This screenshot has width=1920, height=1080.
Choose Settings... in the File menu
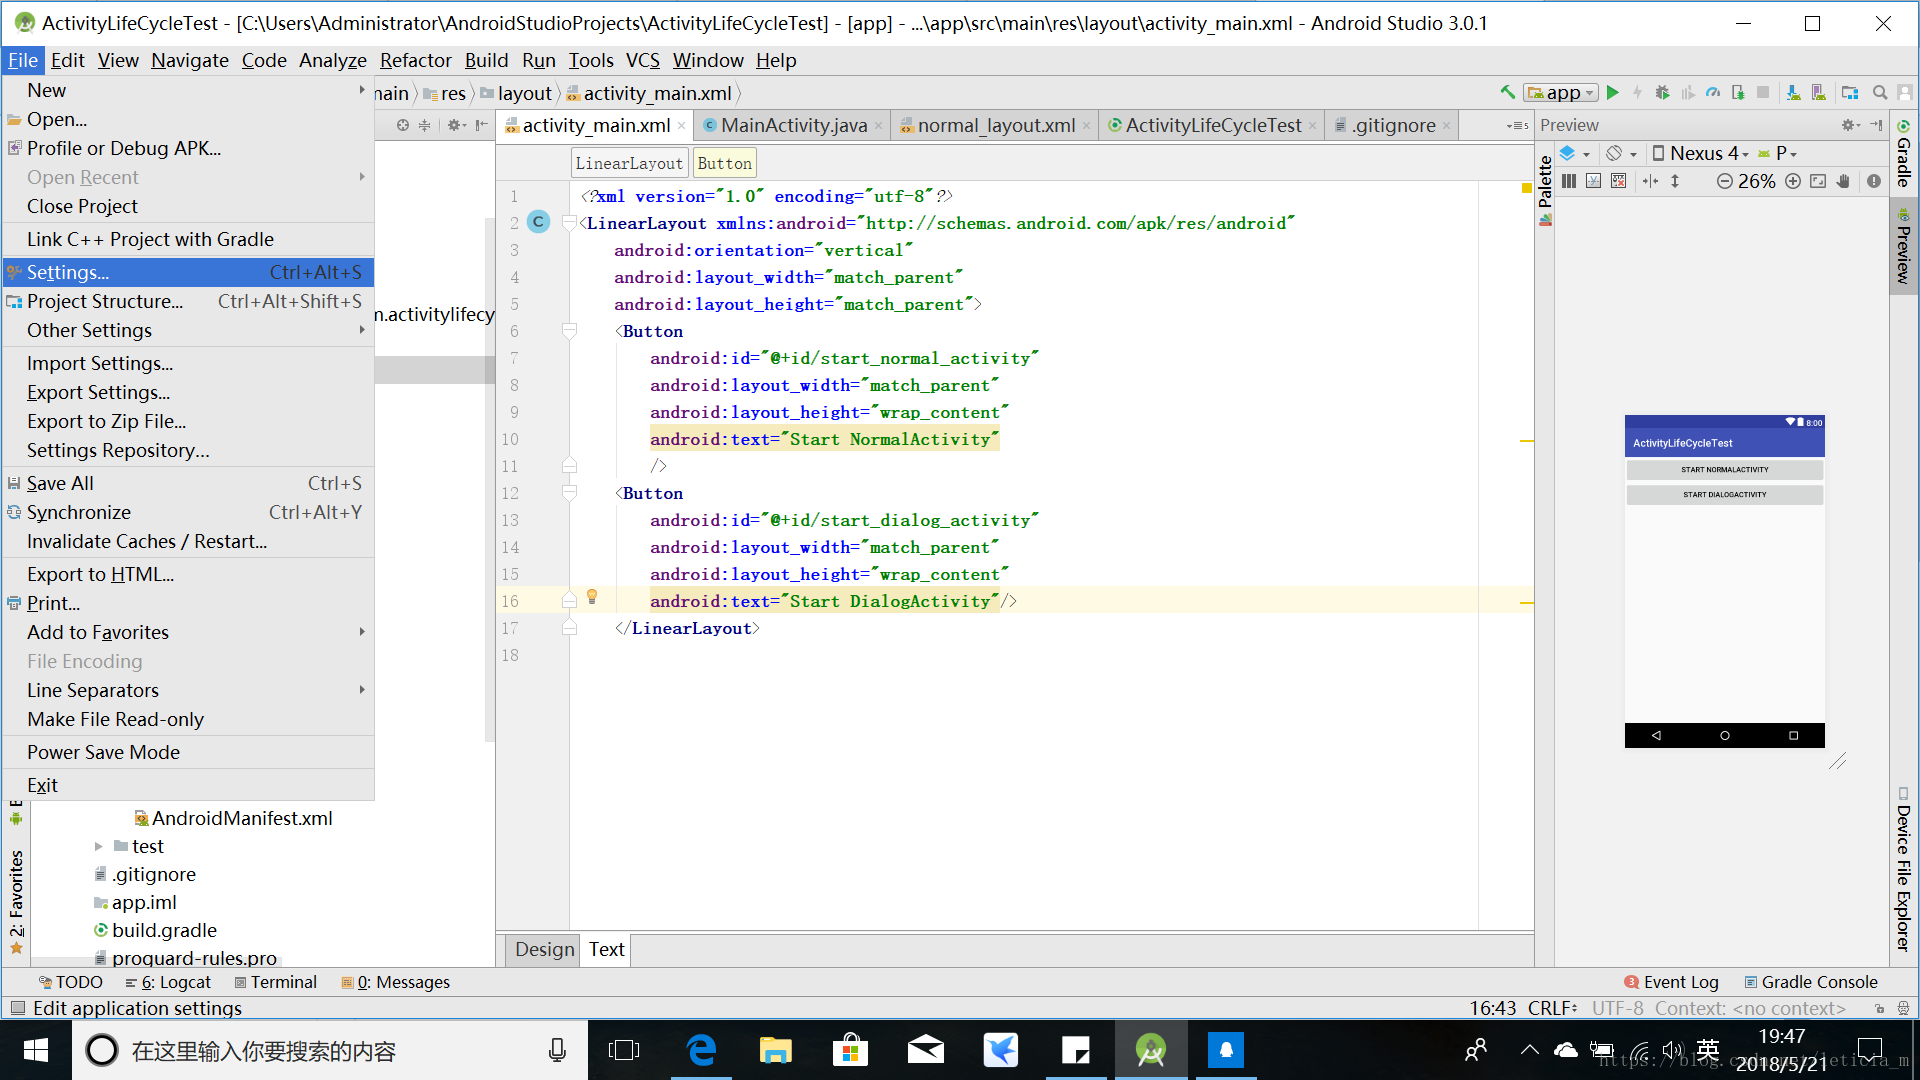coord(188,272)
